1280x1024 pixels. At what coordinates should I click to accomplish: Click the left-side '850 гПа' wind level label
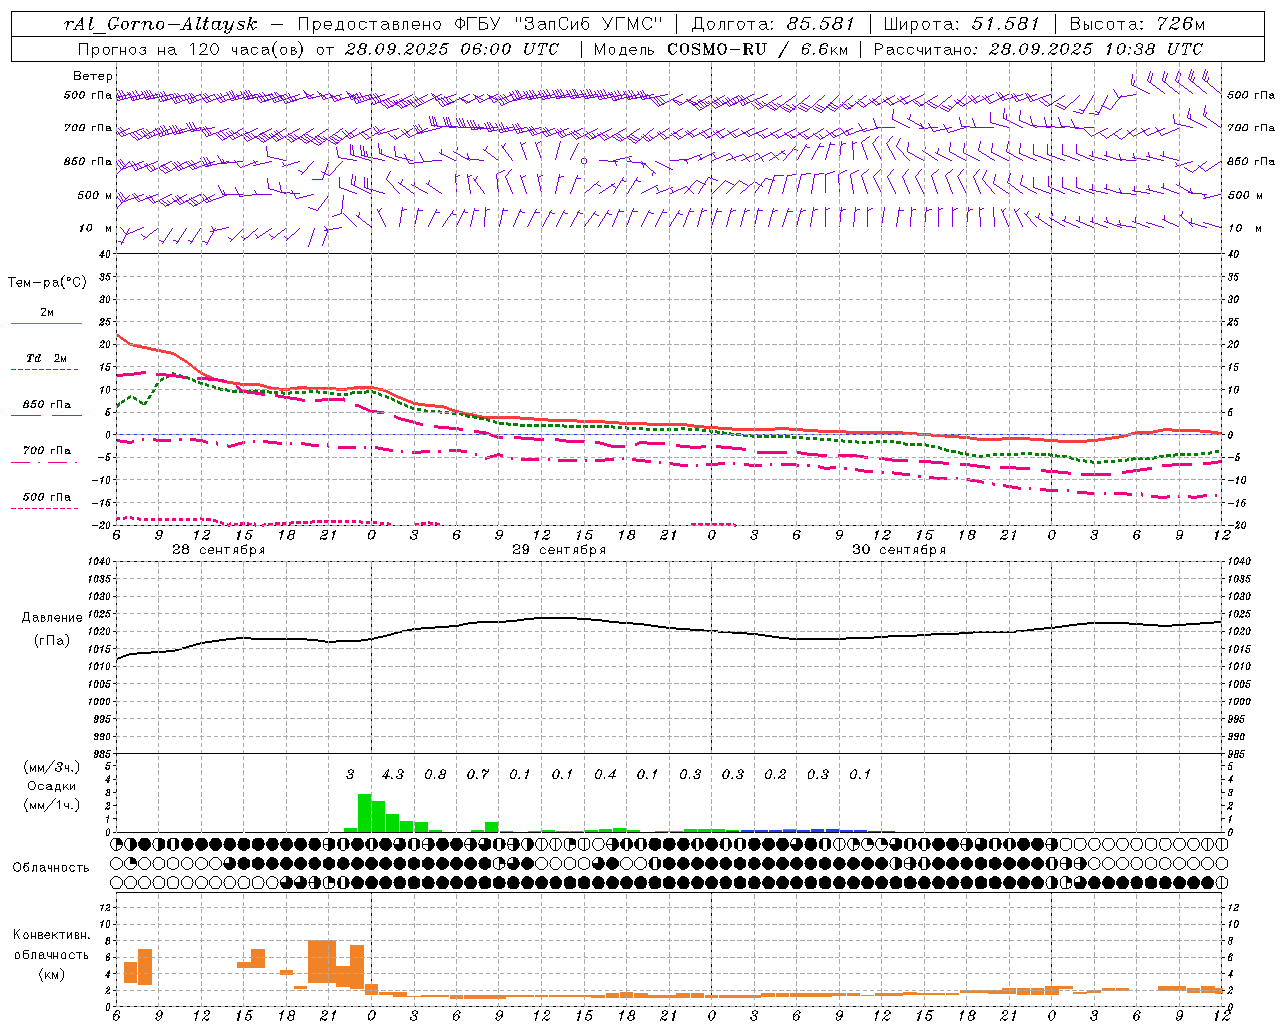88,161
